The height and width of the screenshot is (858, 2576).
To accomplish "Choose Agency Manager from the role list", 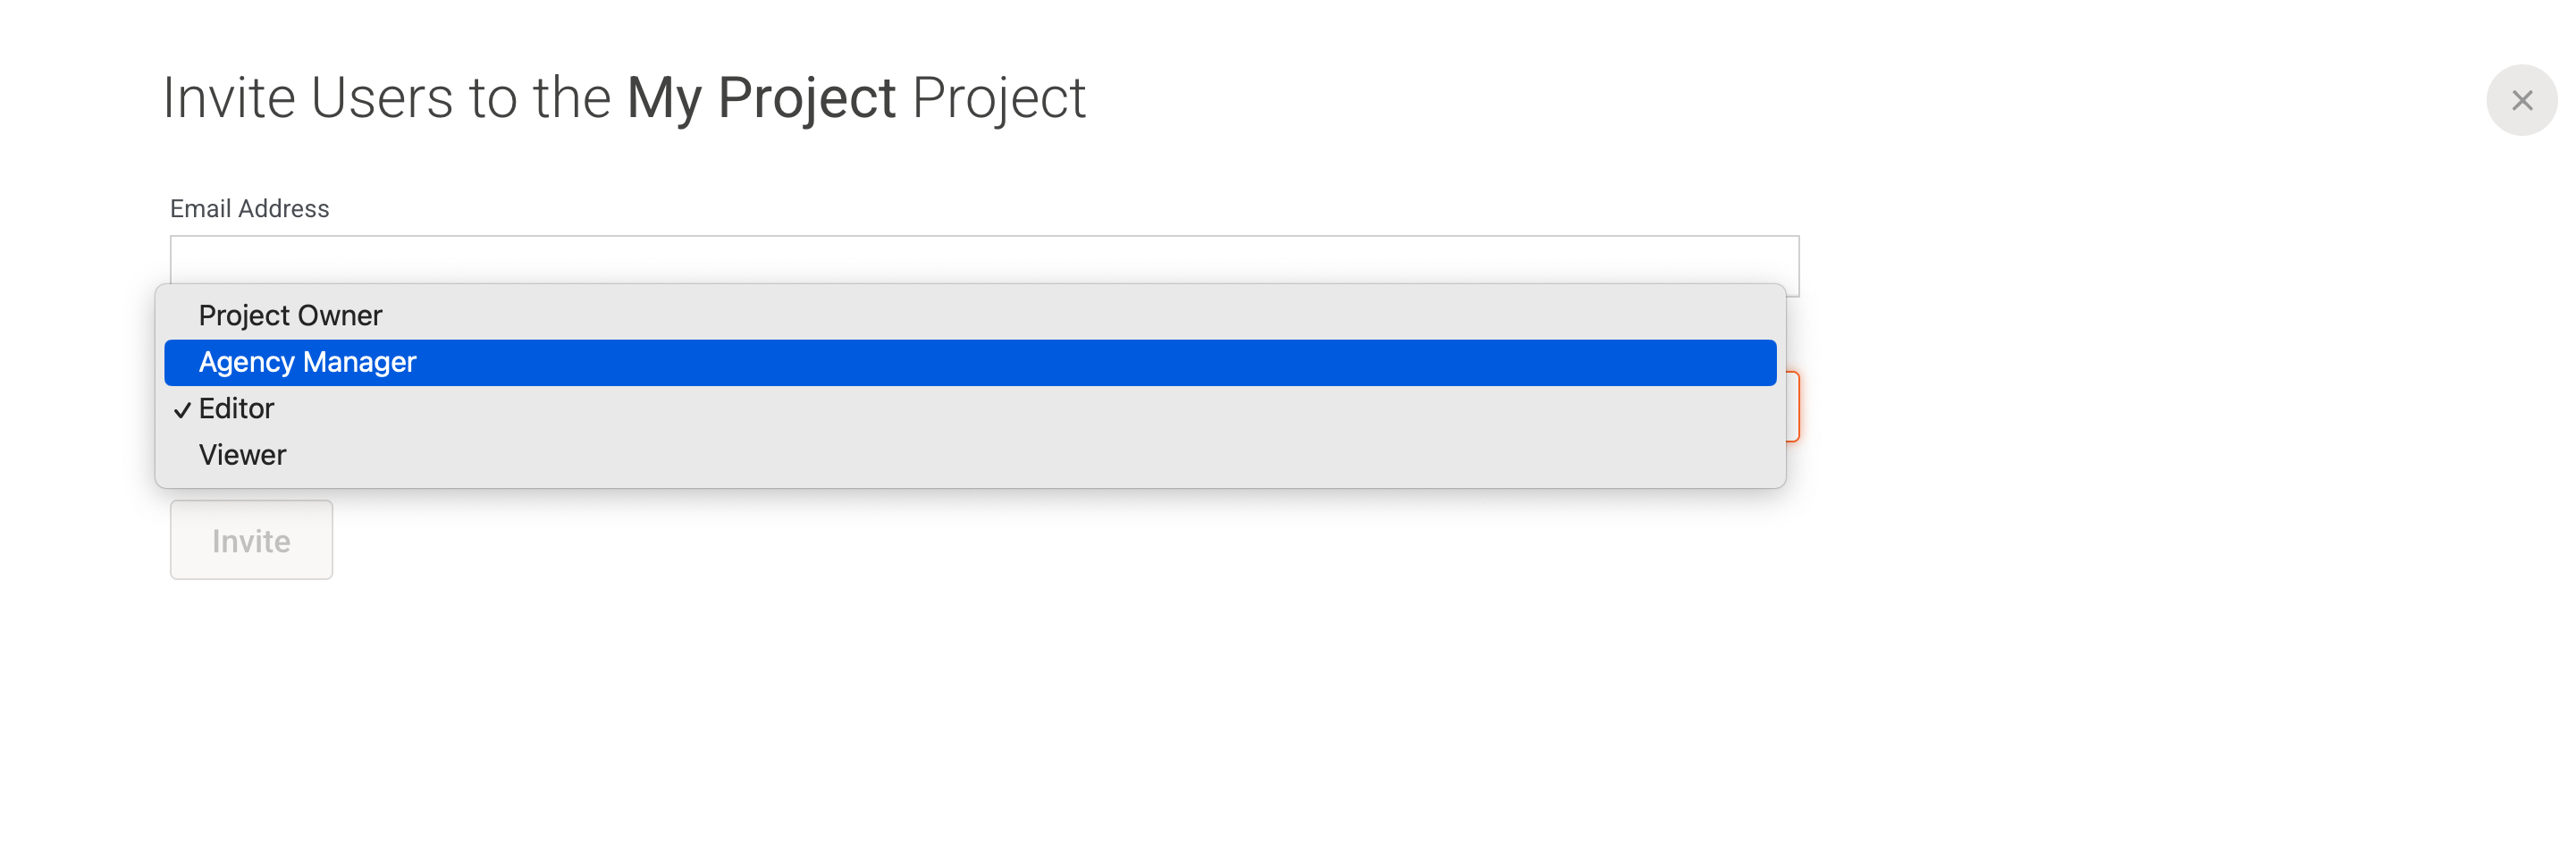I will [x=307, y=362].
